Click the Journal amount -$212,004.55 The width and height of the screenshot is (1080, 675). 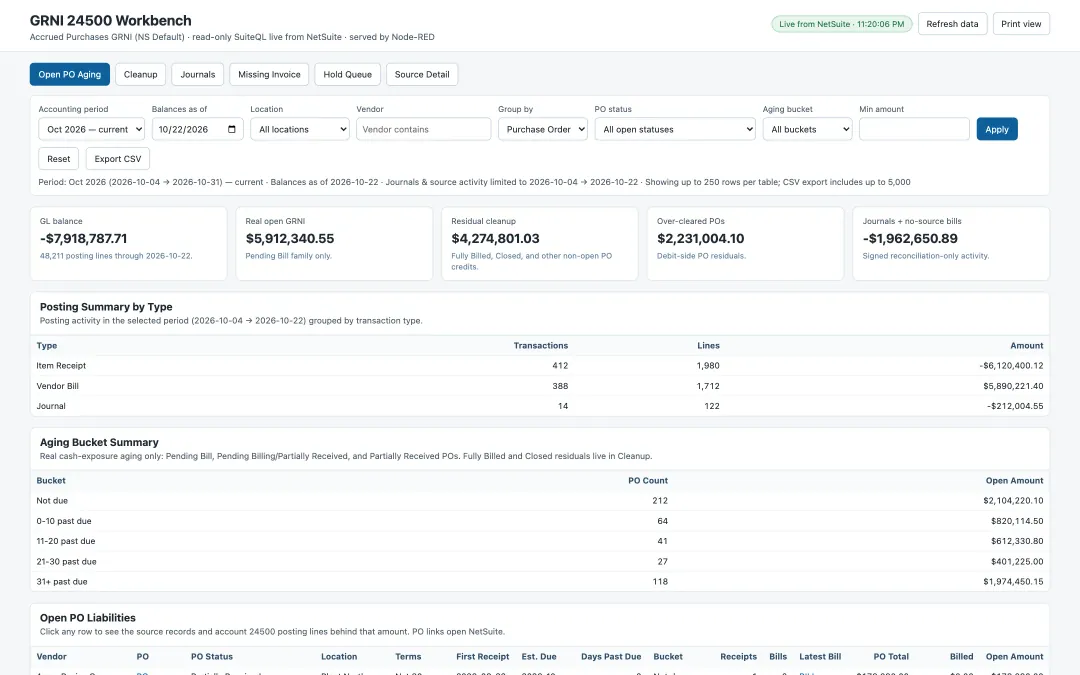tap(1015, 406)
